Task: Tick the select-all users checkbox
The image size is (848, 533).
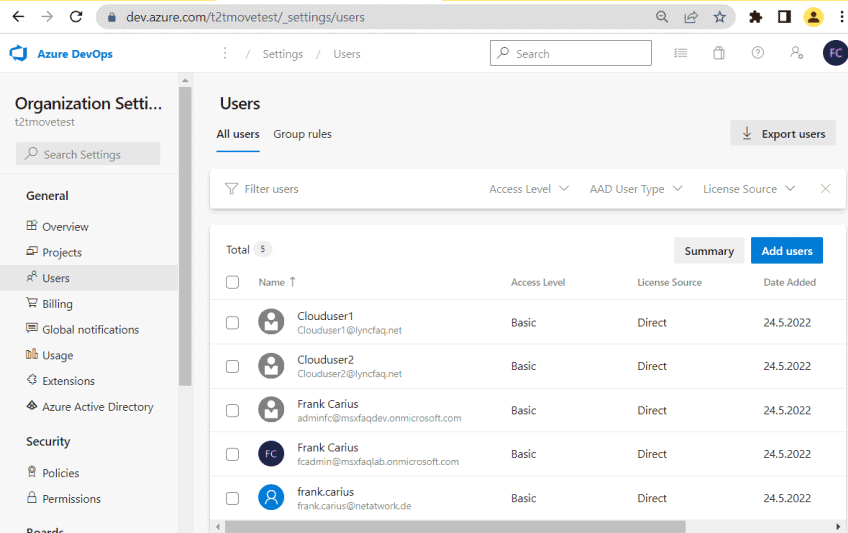Action: point(233,282)
